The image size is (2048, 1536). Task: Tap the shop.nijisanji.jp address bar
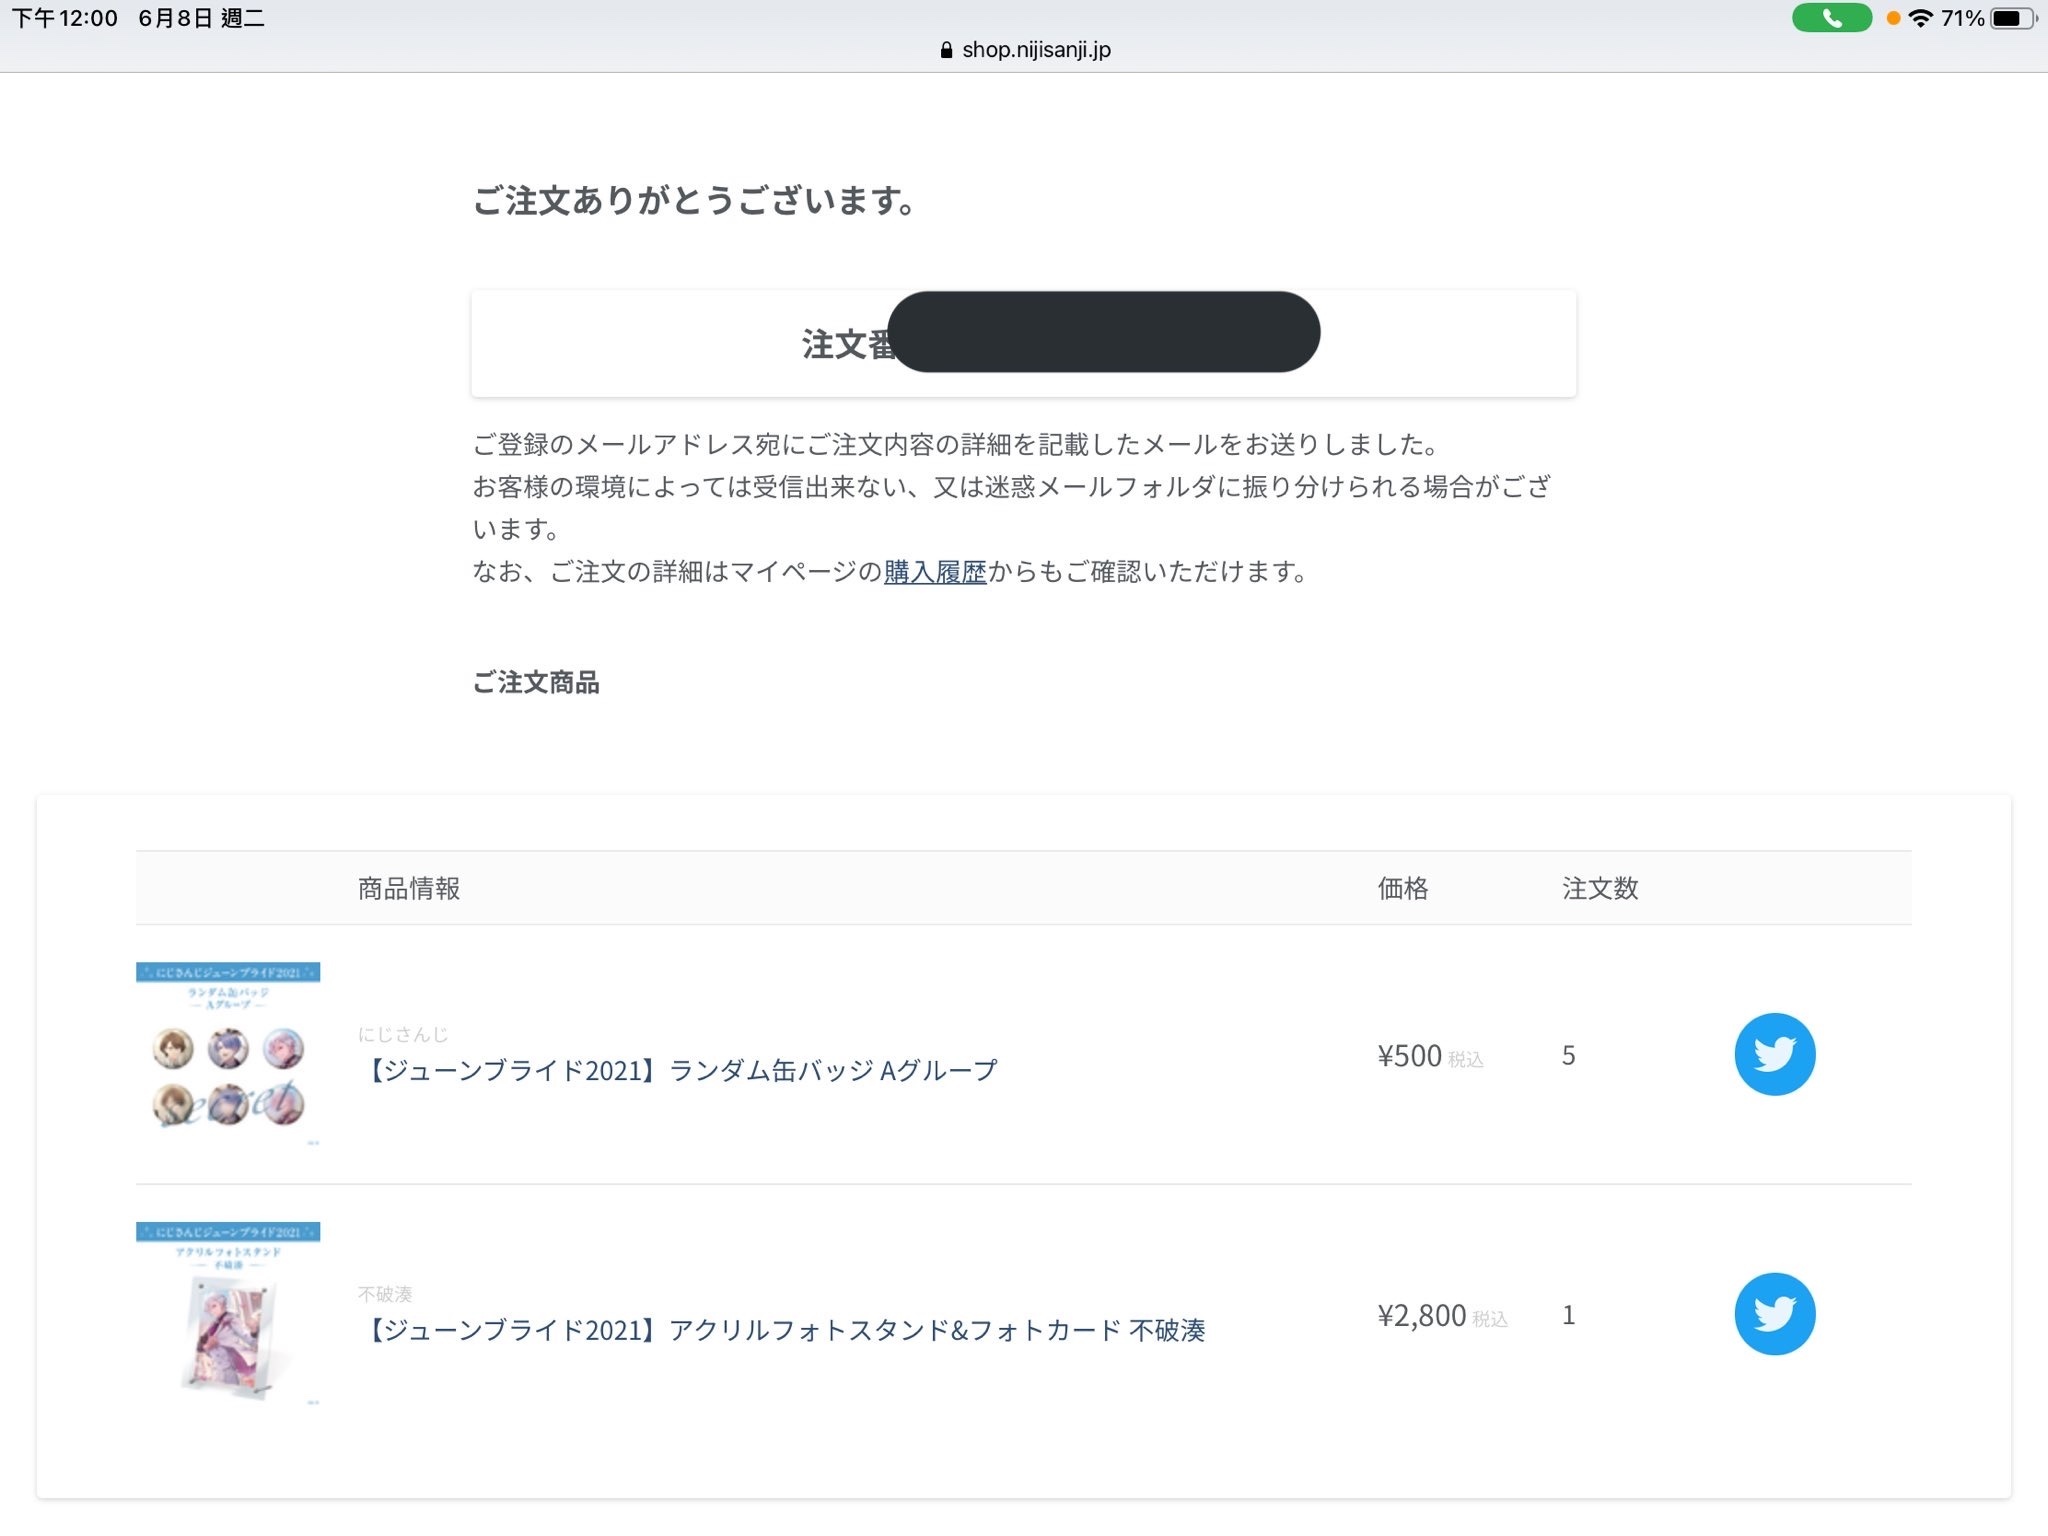click(1025, 50)
